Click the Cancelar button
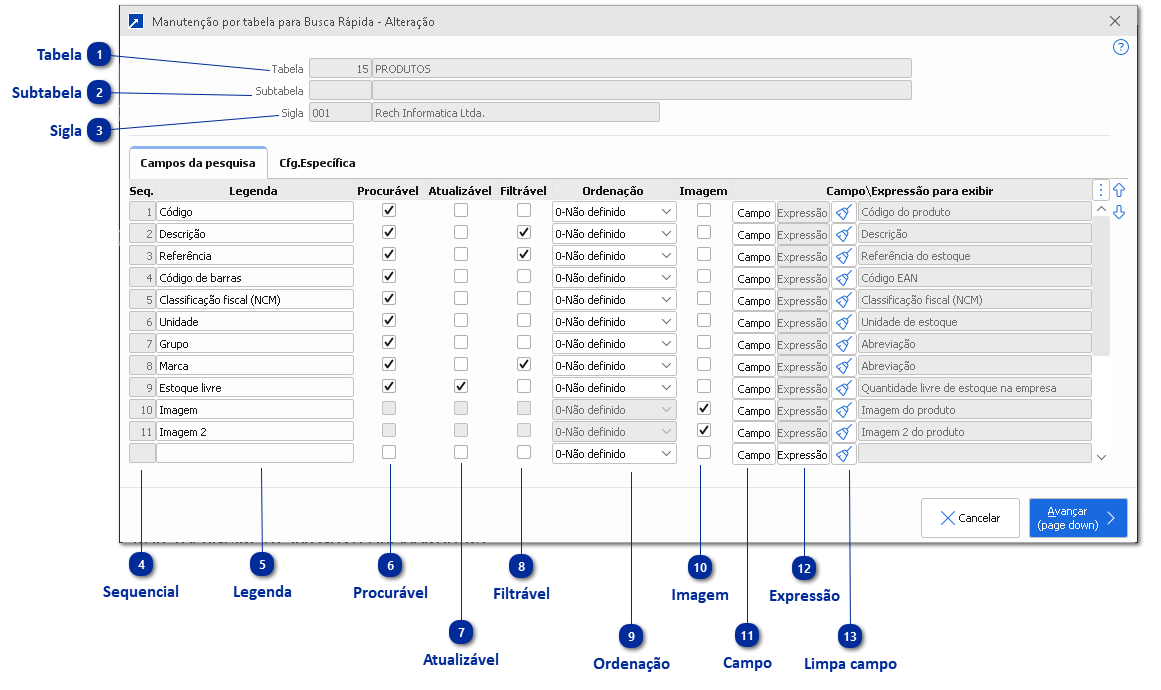The width and height of the screenshot is (1161, 690). click(x=969, y=518)
